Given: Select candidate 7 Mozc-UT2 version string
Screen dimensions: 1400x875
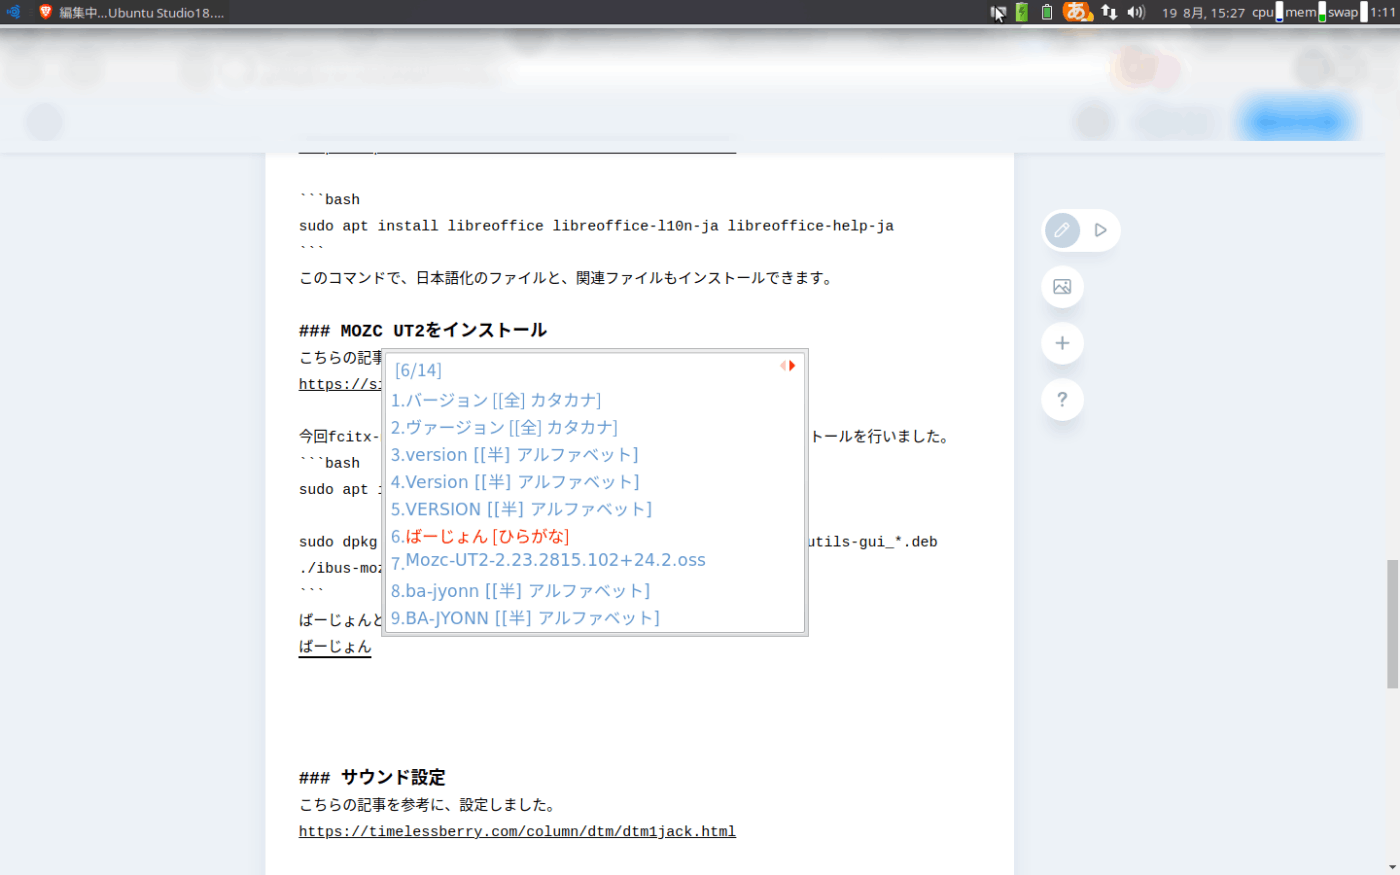Looking at the screenshot, I should 548,561.
